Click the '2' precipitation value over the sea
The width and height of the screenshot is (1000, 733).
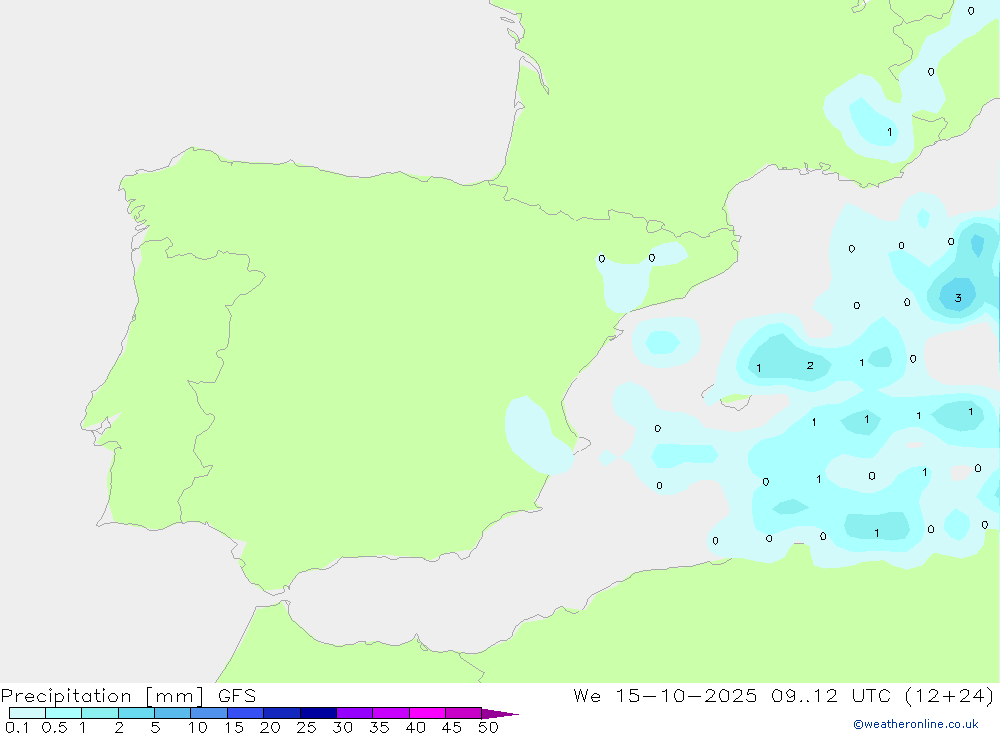810,366
